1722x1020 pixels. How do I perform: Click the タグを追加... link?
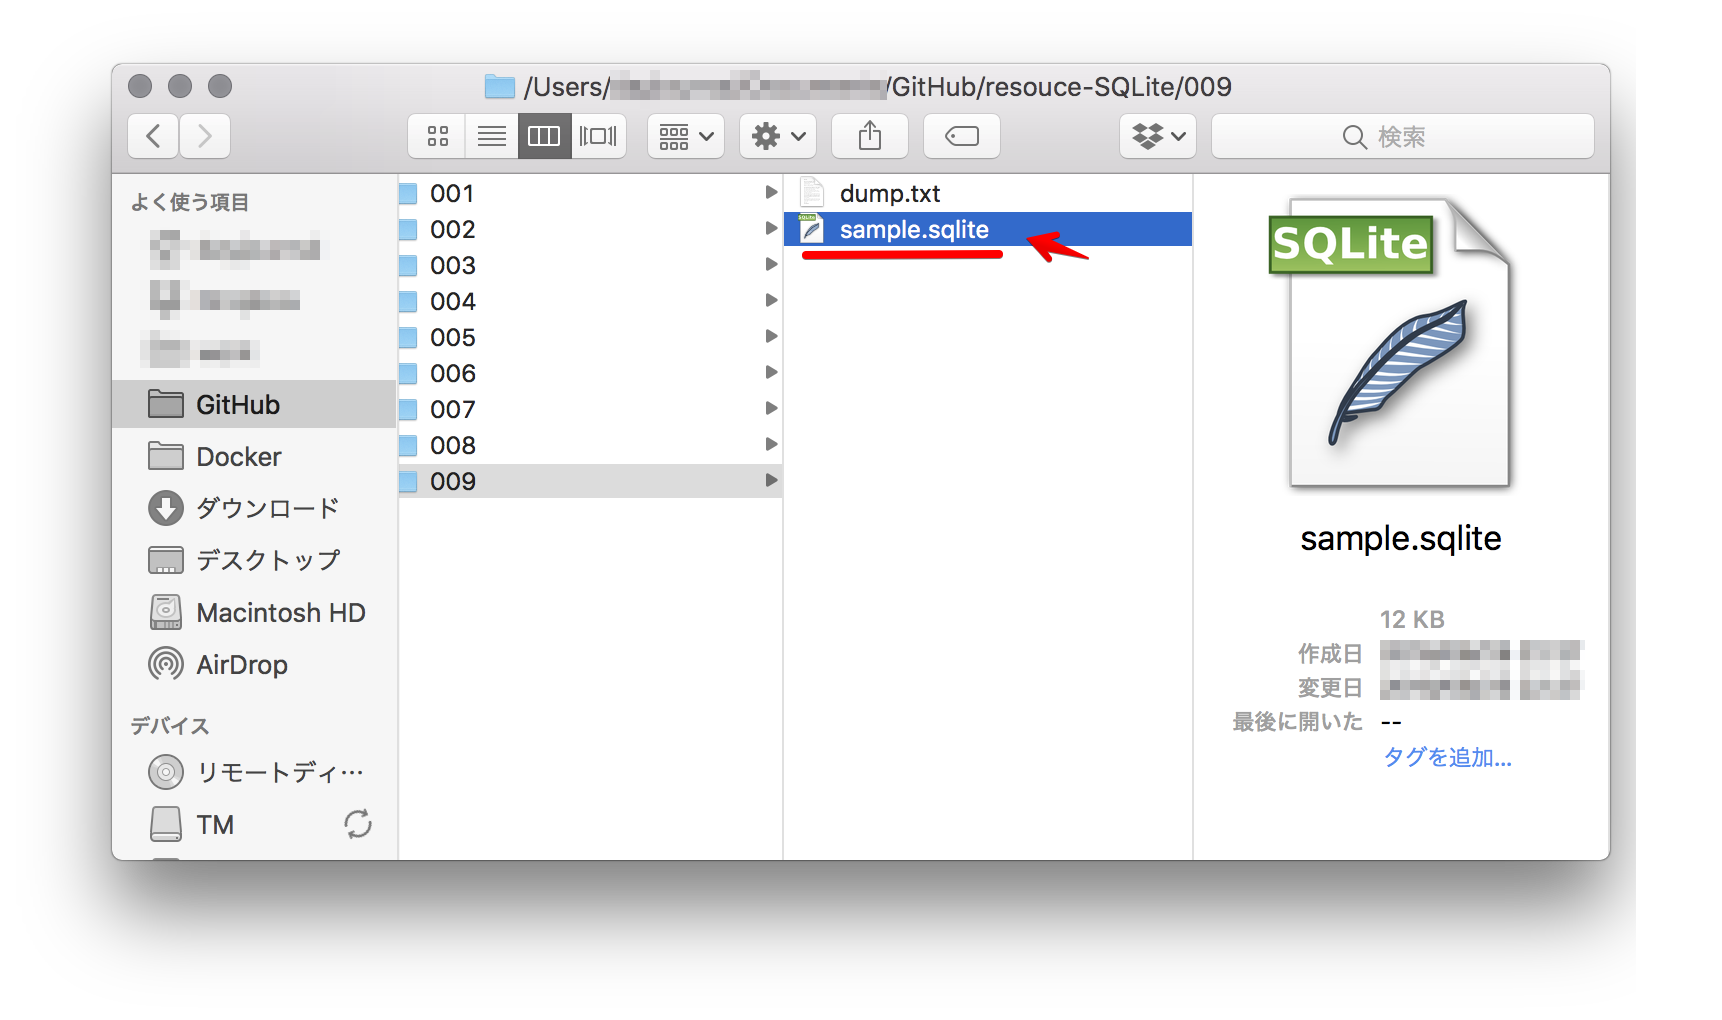(x=1447, y=757)
